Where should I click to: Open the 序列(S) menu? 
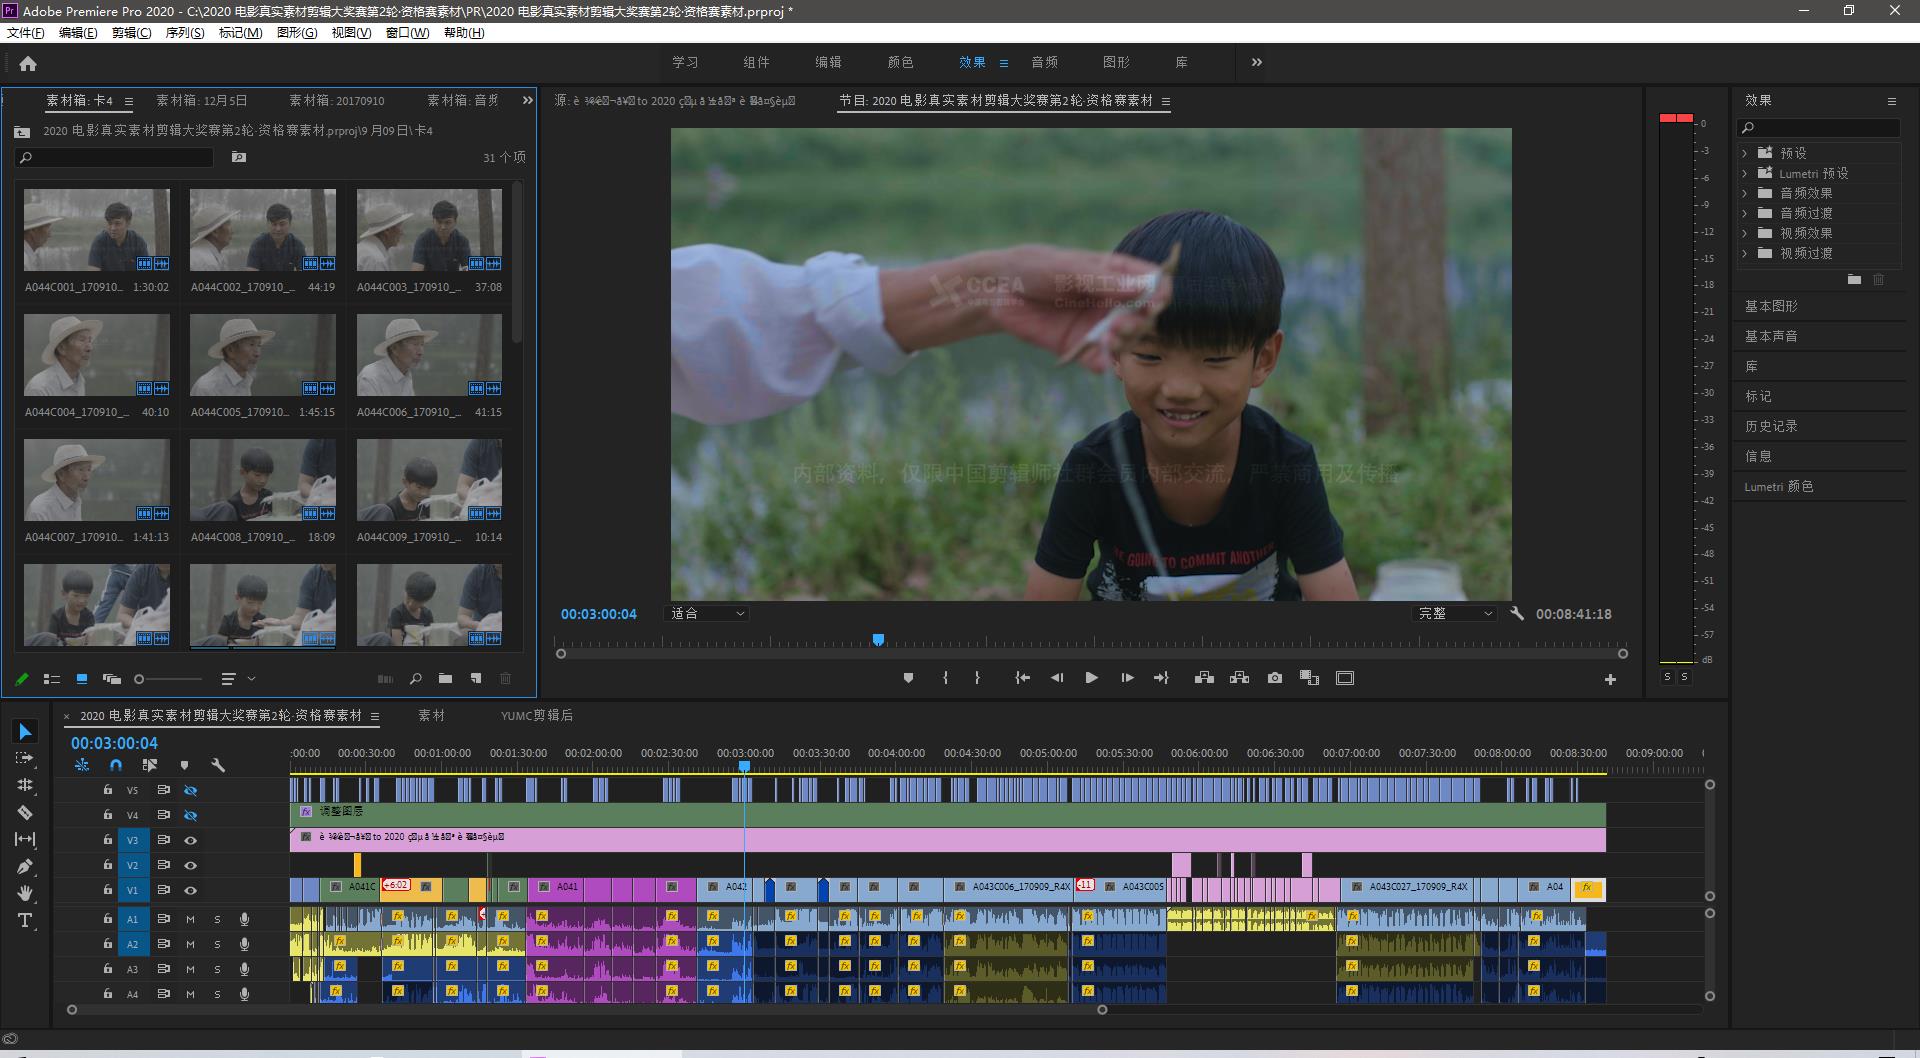[184, 33]
